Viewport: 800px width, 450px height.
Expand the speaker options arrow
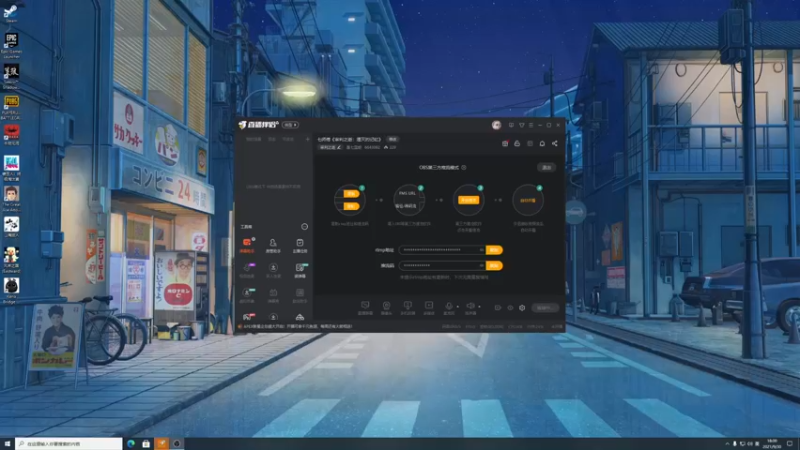[479, 307]
